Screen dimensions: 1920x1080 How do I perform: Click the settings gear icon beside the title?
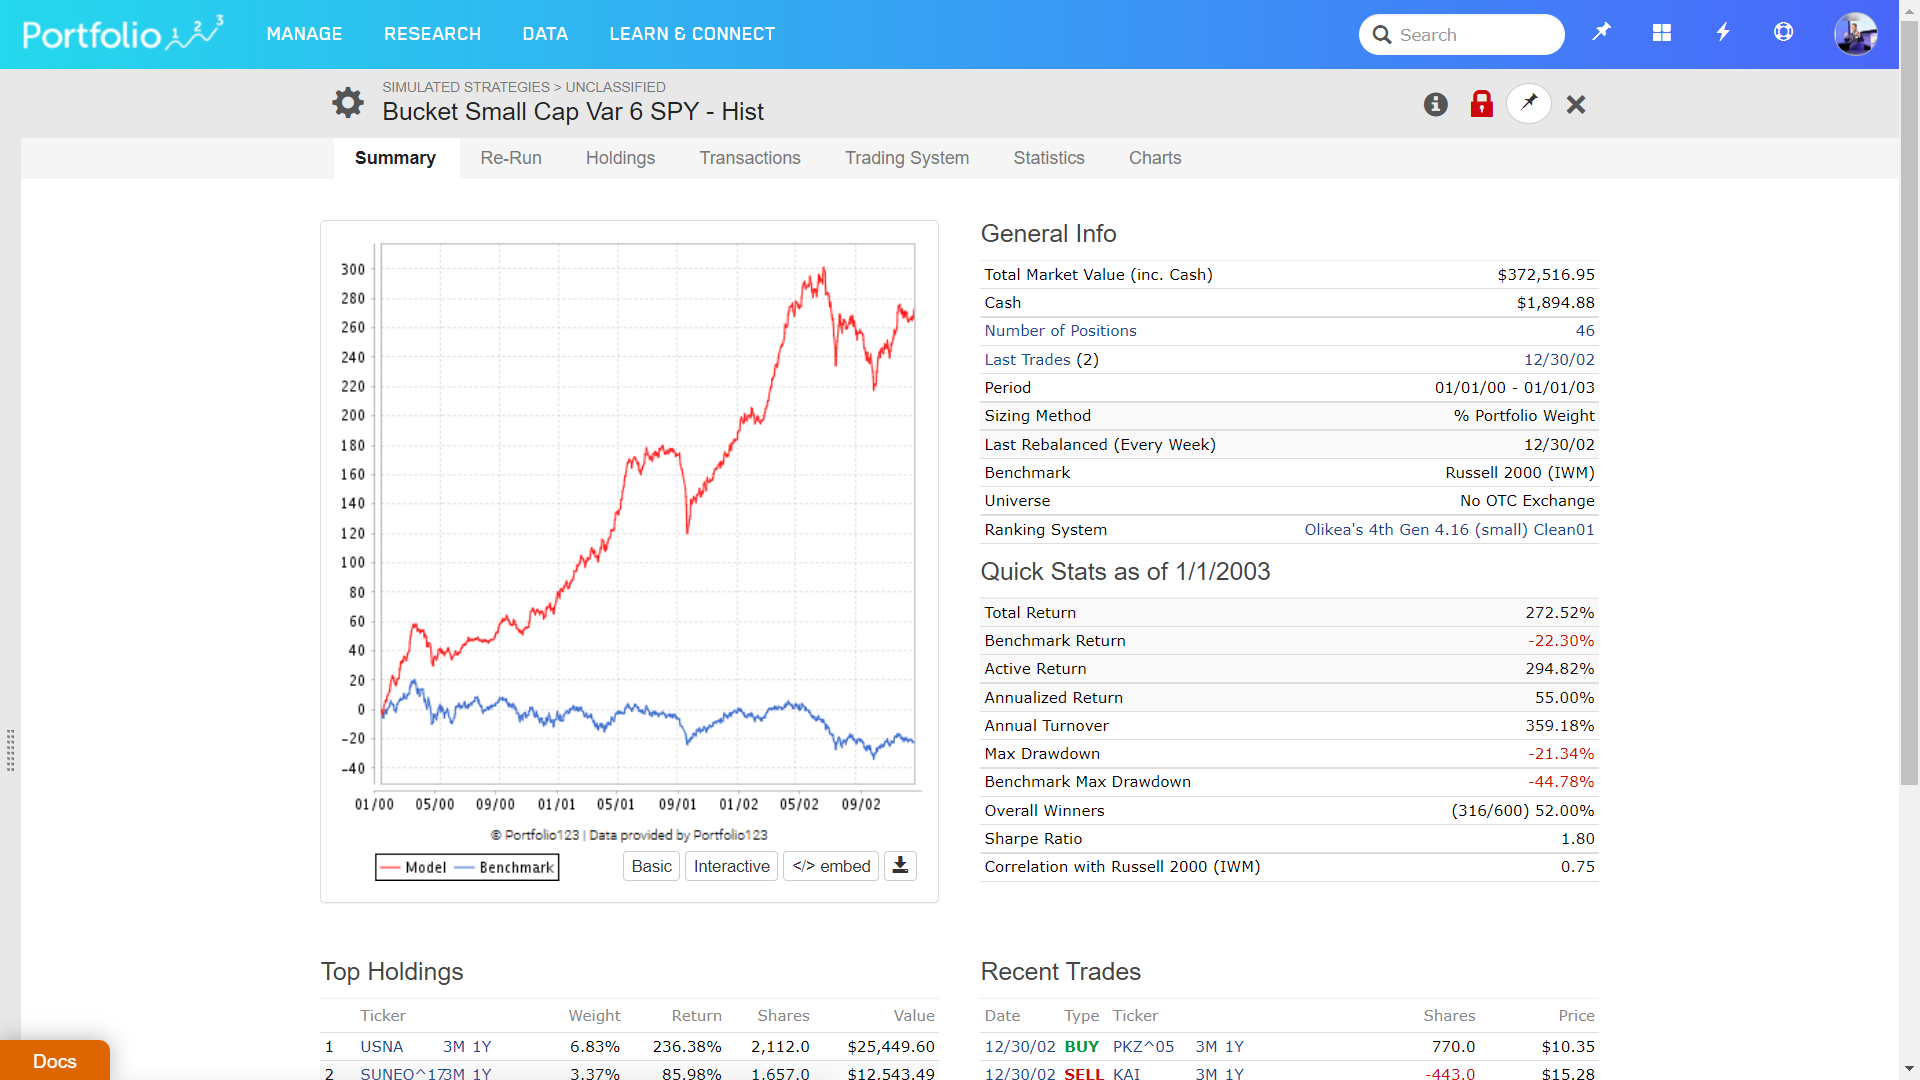point(347,102)
